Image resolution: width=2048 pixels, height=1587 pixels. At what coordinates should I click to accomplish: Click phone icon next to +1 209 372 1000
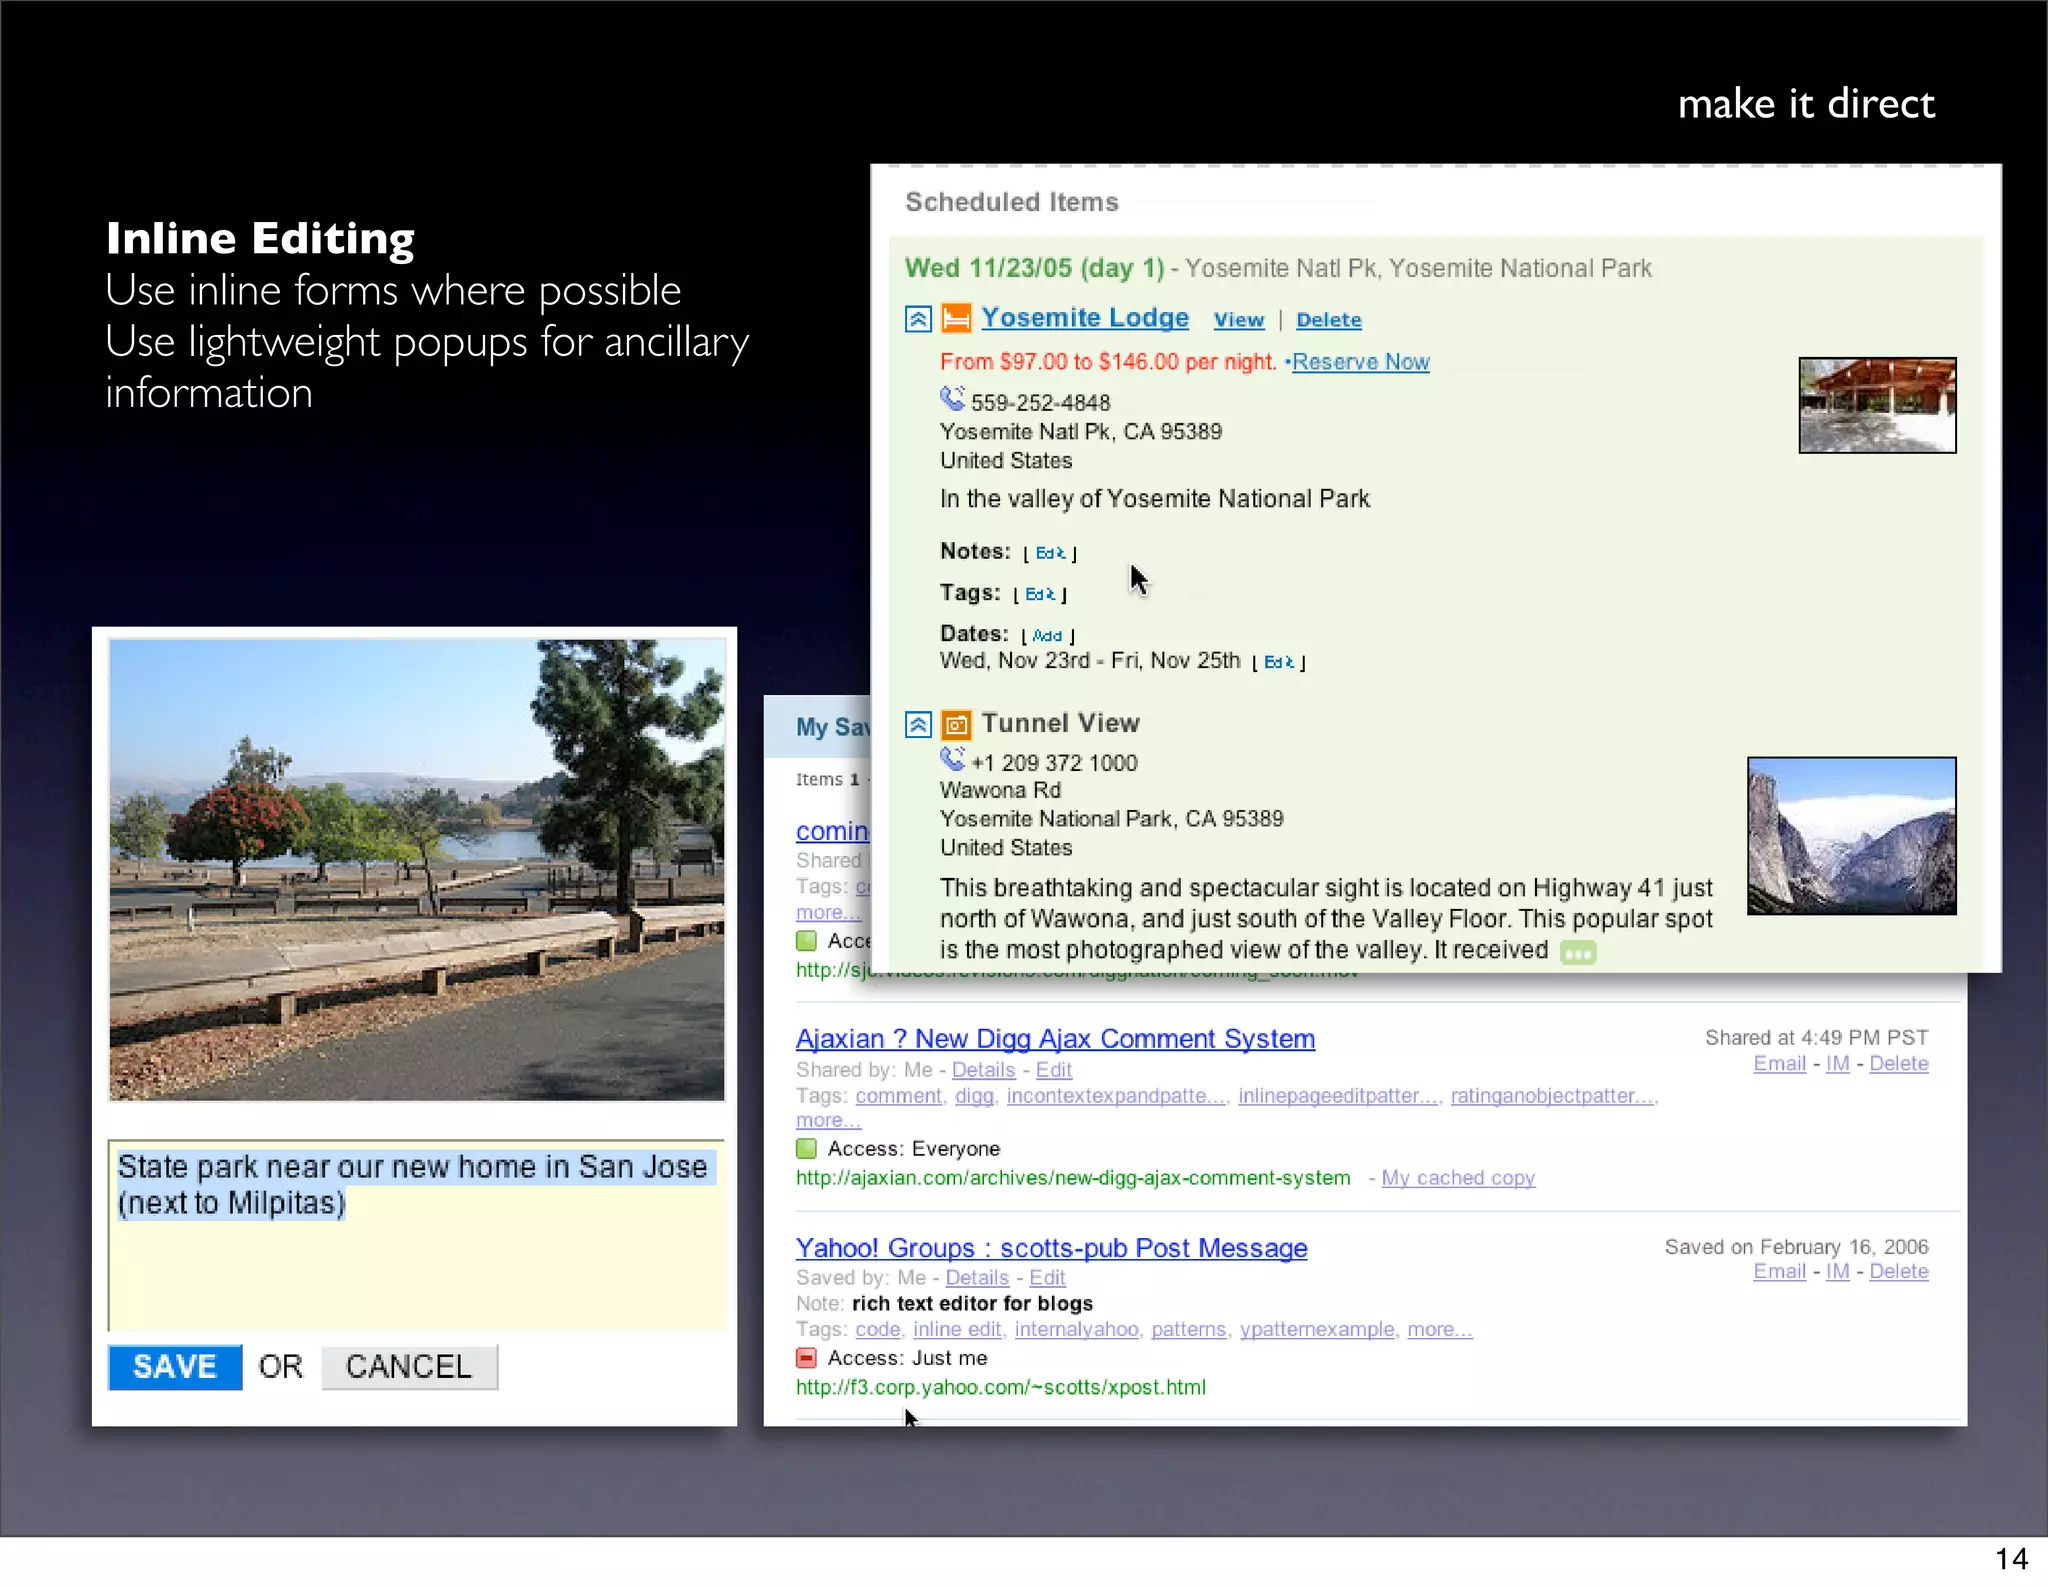coord(952,760)
